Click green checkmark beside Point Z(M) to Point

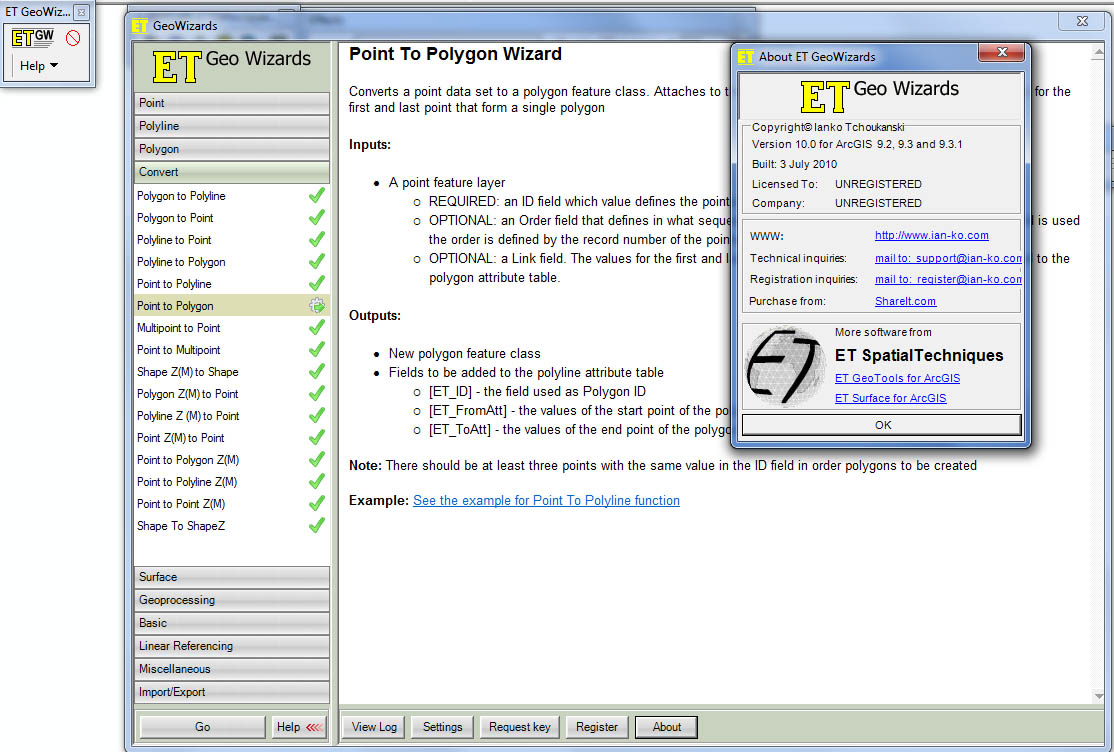point(317,438)
